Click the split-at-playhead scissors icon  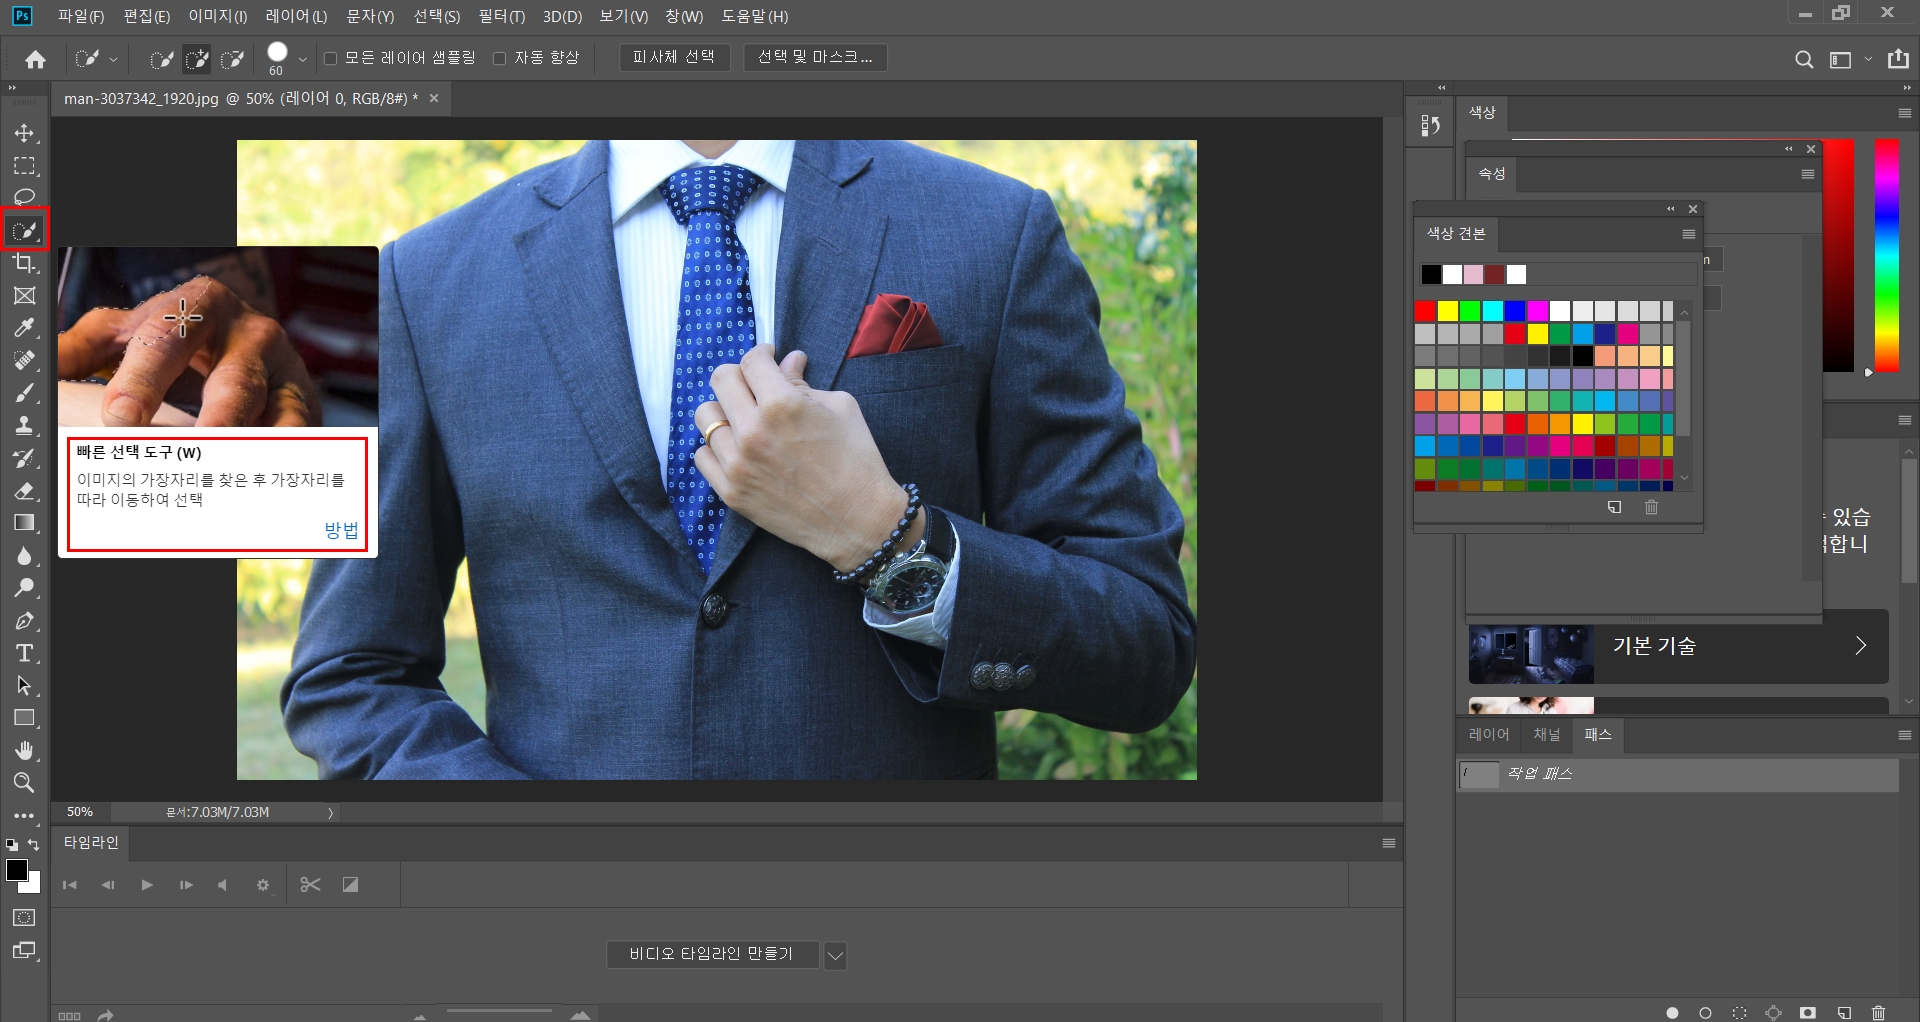click(x=310, y=884)
